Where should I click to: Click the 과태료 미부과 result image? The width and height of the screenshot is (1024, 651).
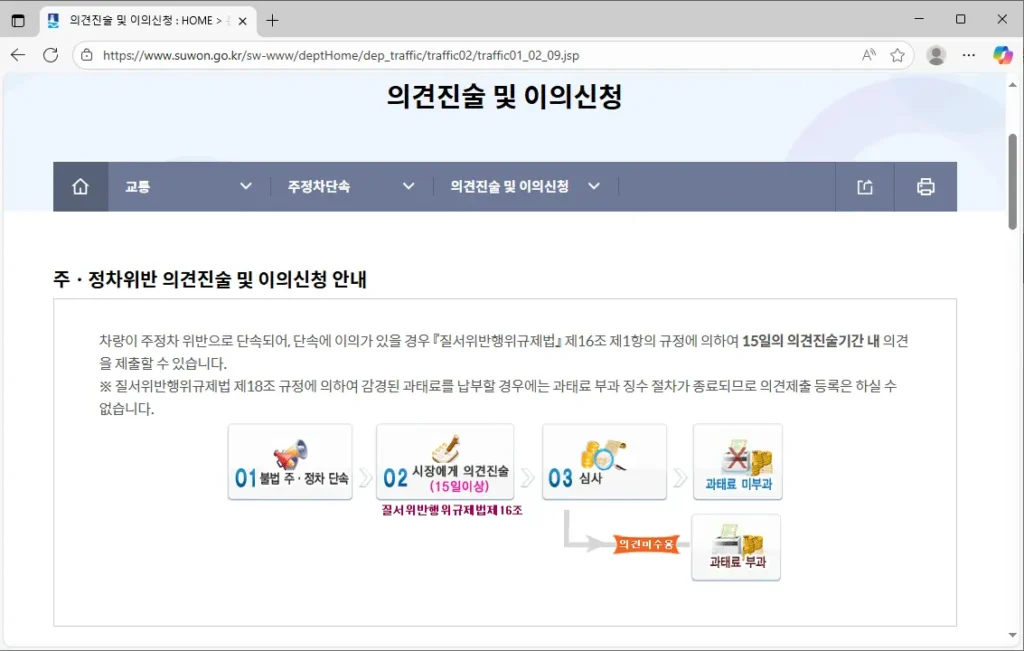coord(737,462)
